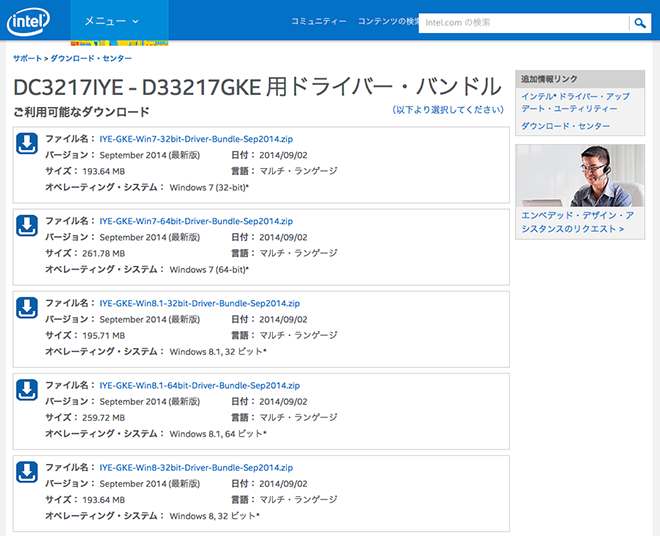Open インテル ドライバー・アップデート・ユーティリティー link
The height and width of the screenshot is (536, 660).
point(575,102)
